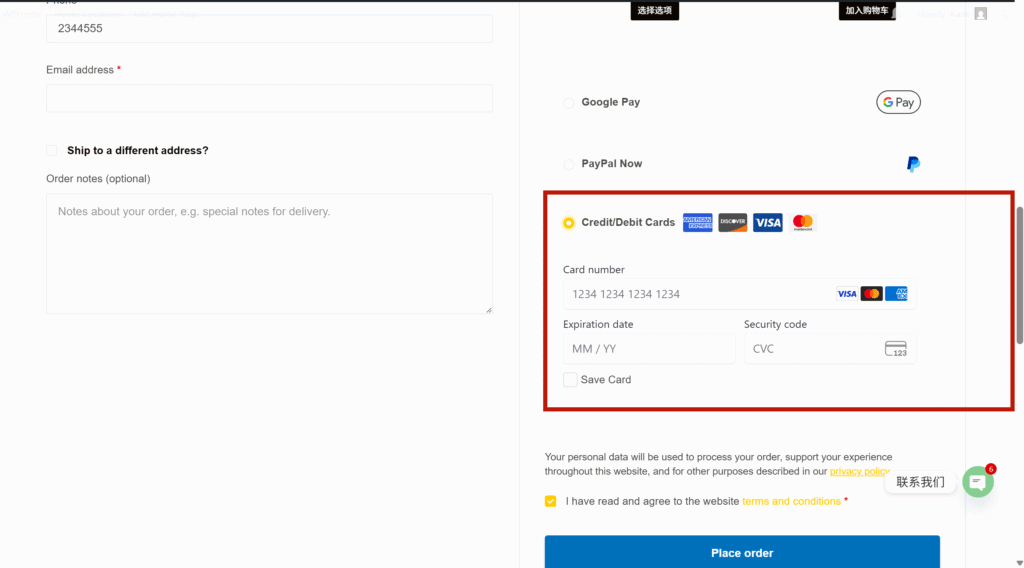The height and width of the screenshot is (568, 1024).
Task: Click the CVC card icon in Security code
Action: (x=895, y=349)
